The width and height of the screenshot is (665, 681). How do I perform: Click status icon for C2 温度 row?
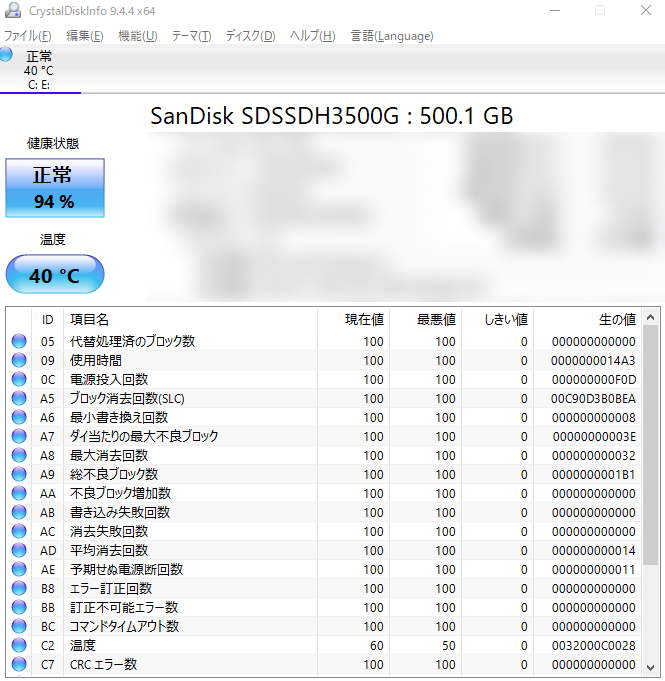19,645
